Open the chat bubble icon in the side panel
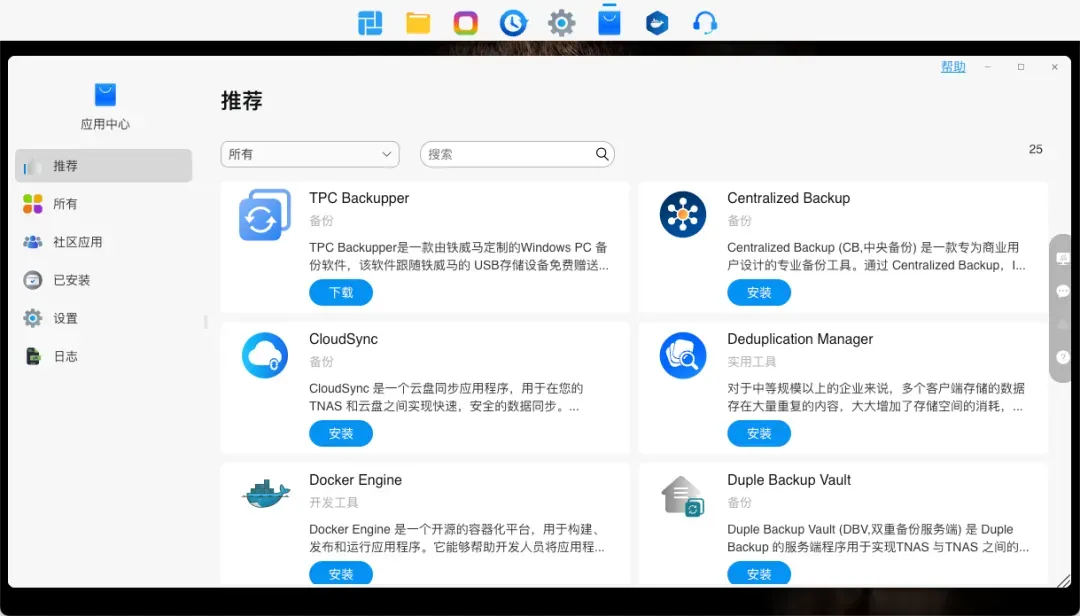The width and height of the screenshot is (1080, 616). (x=1062, y=291)
